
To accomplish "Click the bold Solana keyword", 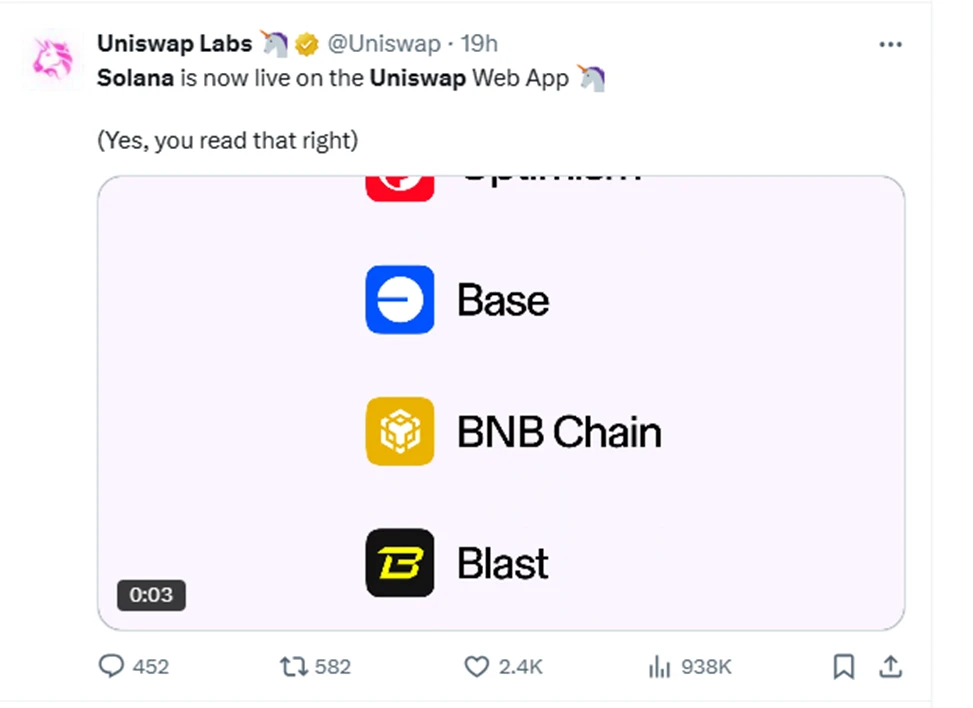I will click(136, 79).
